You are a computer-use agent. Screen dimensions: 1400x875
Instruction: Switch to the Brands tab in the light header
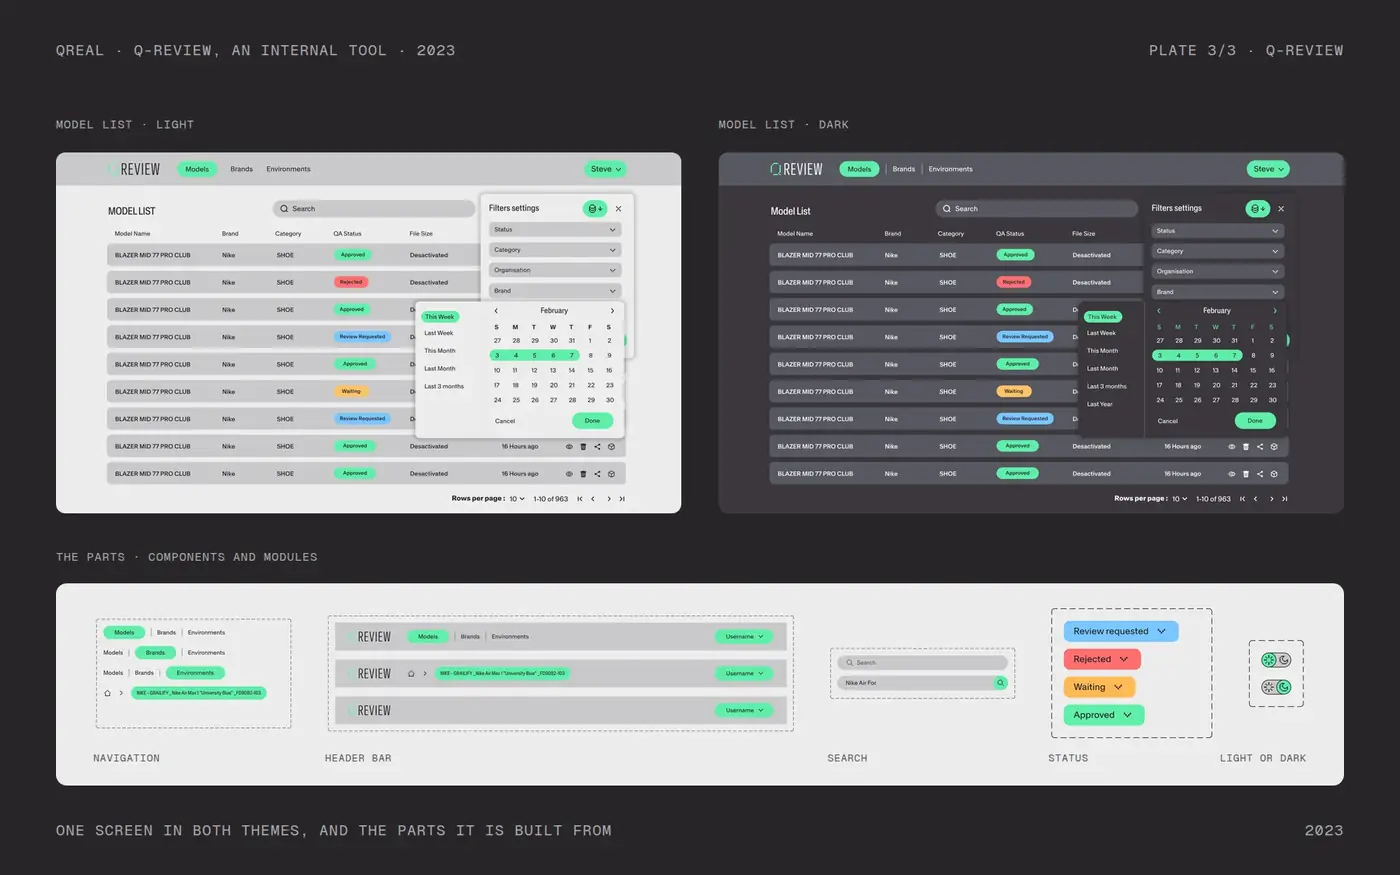(x=241, y=169)
